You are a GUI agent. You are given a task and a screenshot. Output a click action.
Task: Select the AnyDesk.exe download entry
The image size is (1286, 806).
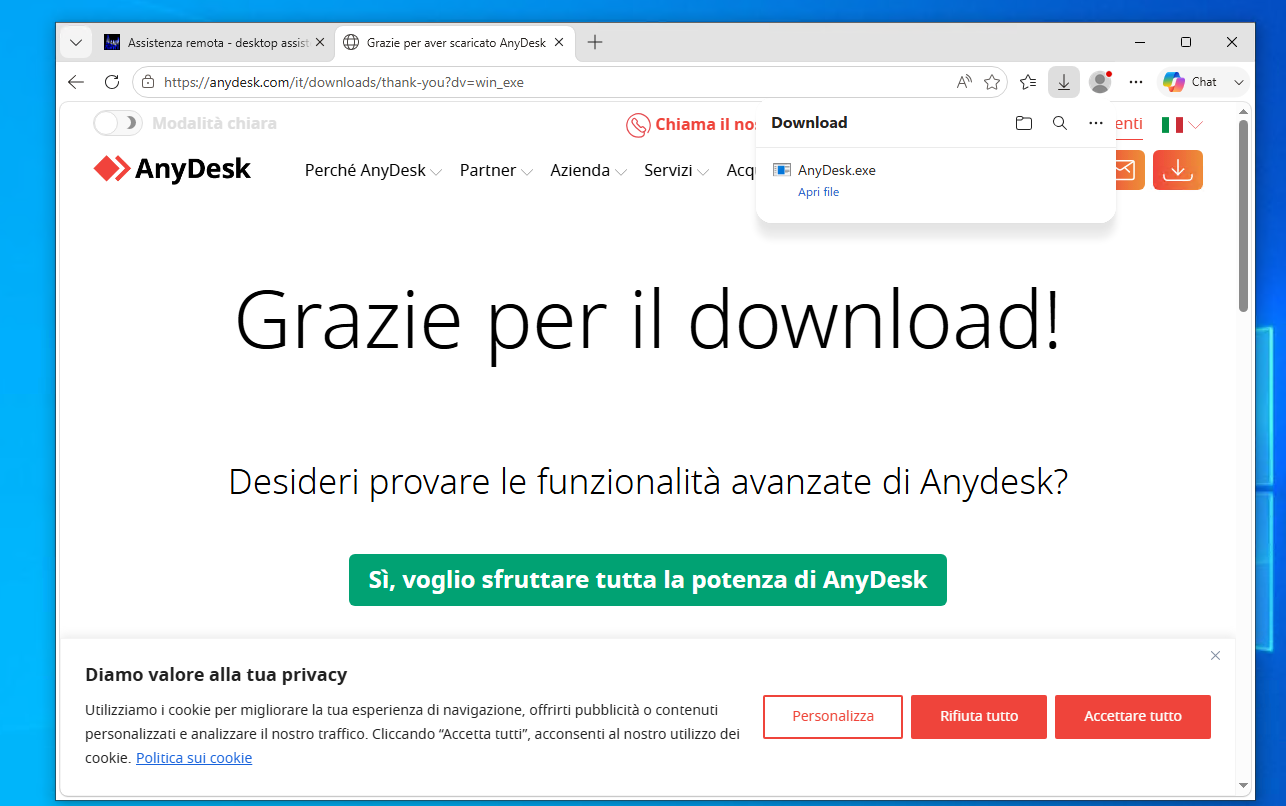click(x=936, y=180)
